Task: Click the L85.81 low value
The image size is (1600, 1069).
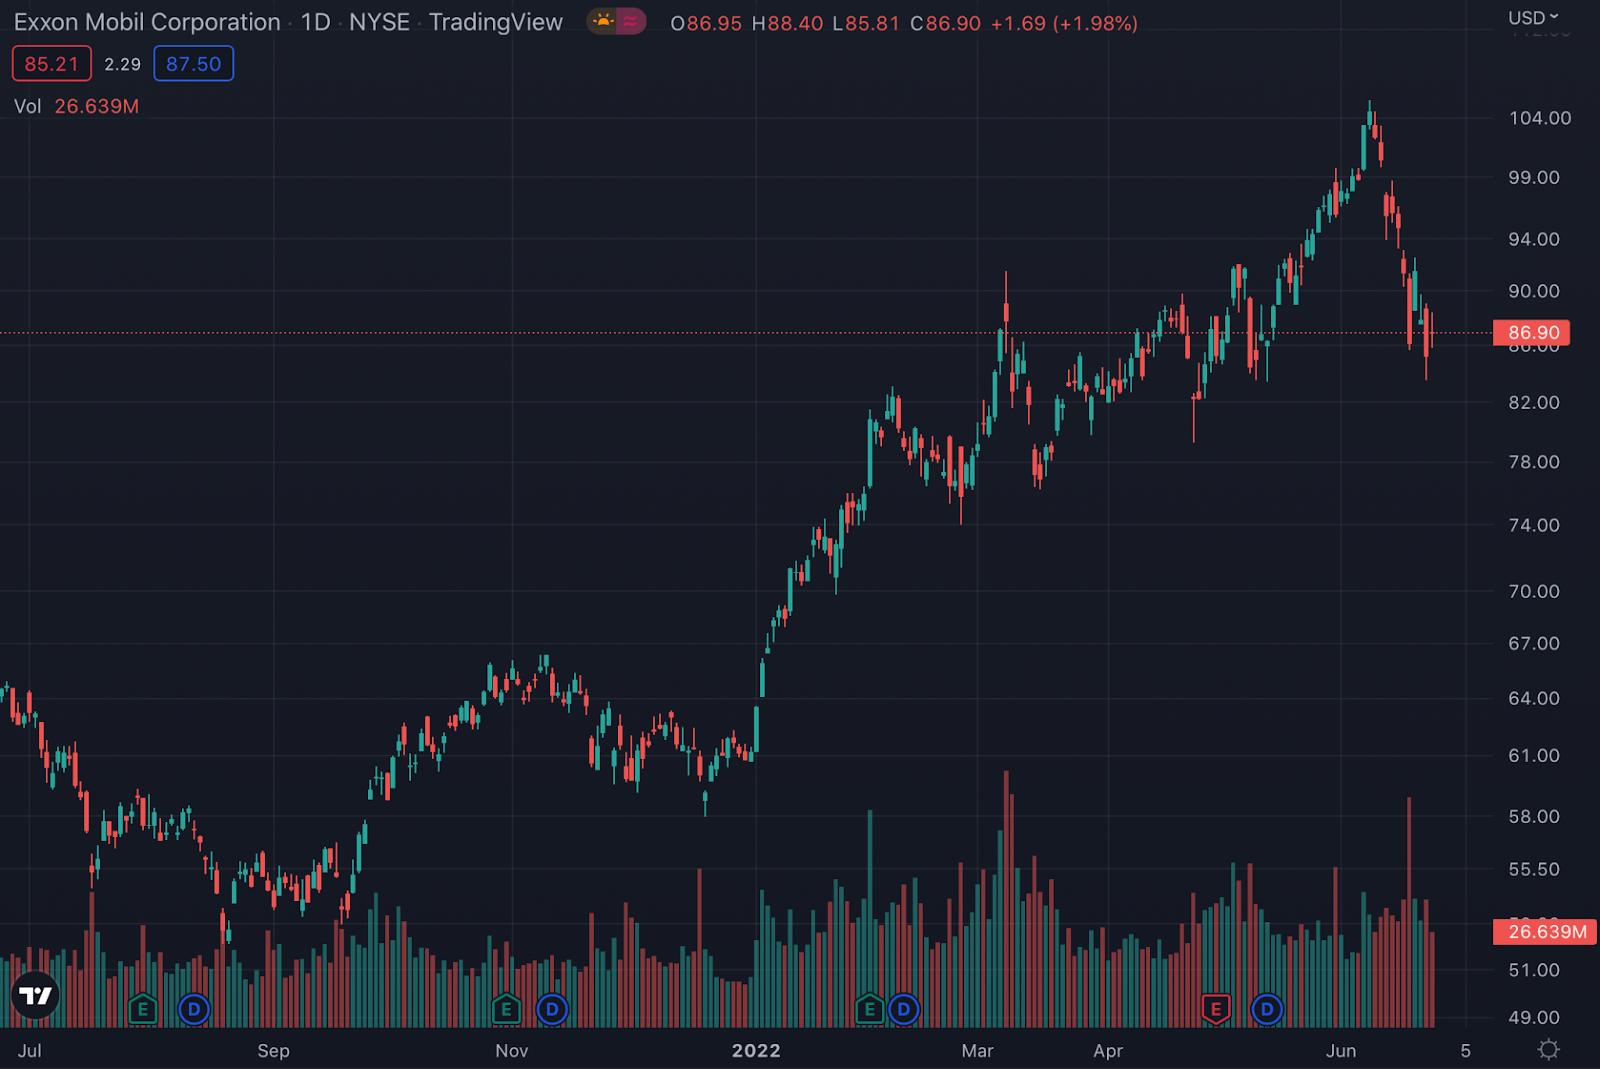Action: 866,23
